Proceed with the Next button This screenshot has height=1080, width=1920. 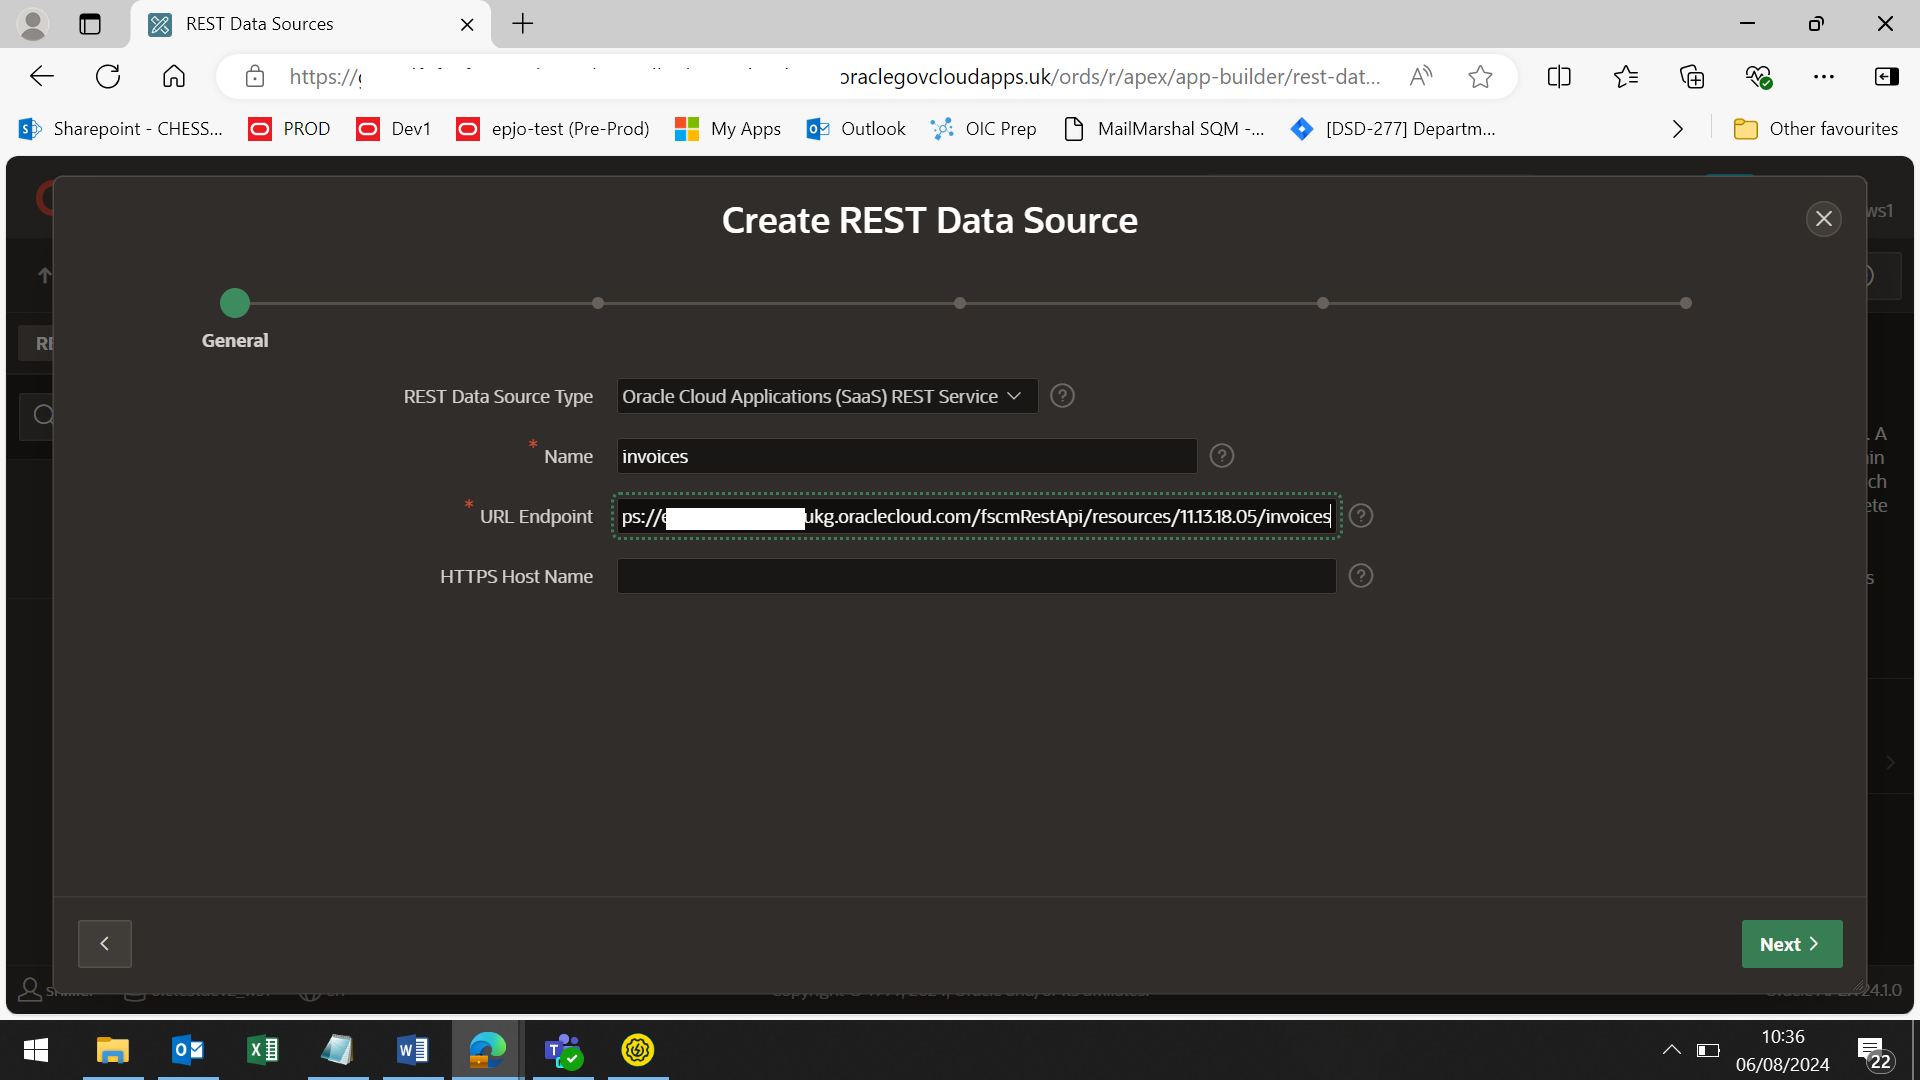pyautogui.click(x=1791, y=944)
